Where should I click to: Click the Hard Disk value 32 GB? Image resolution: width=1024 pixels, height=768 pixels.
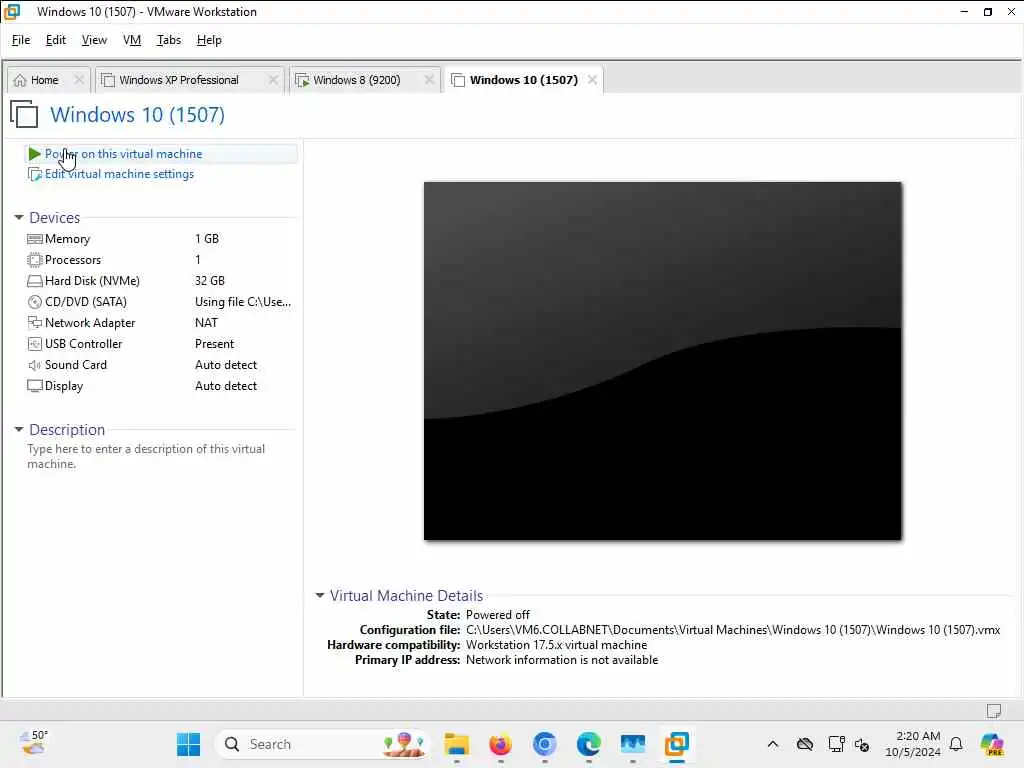point(210,281)
